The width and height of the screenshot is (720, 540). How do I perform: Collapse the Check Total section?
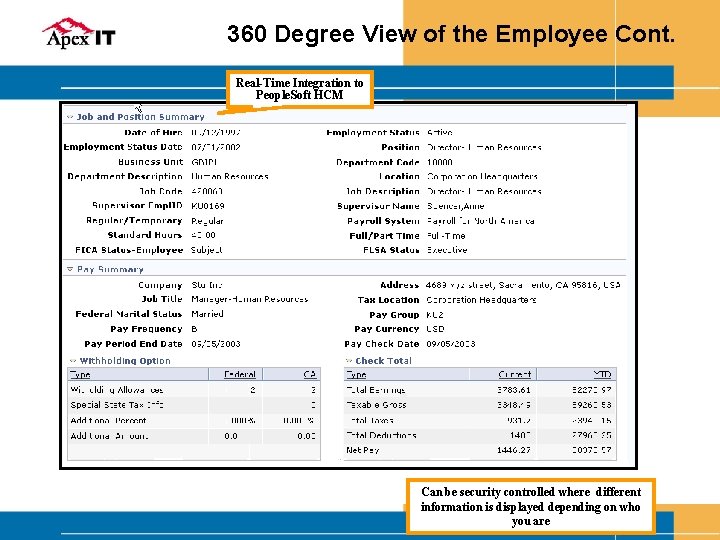[349, 361]
